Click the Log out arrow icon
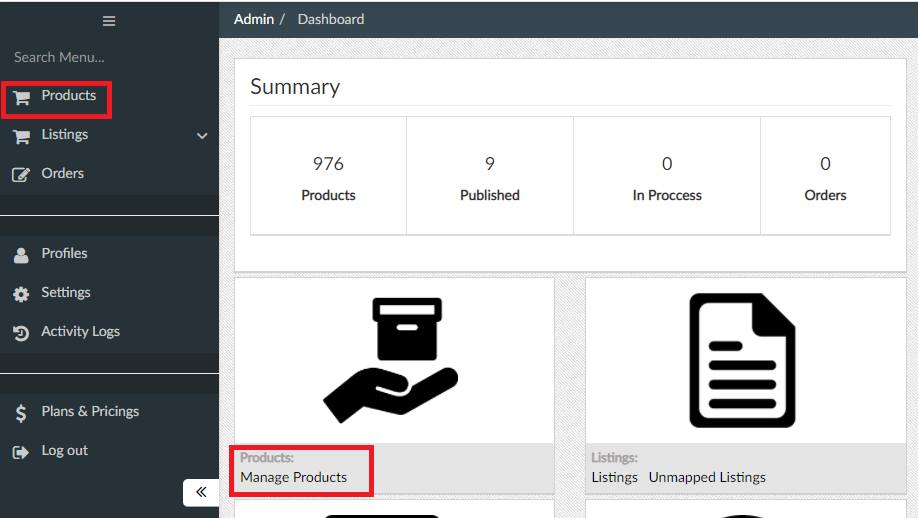 21,452
